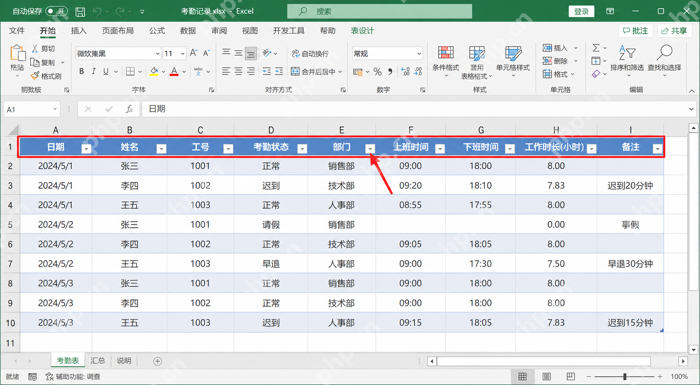The width and height of the screenshot is (700, 385).
Task: Switch to the 页面布局 ribbon tab
Action: (118, 31)
